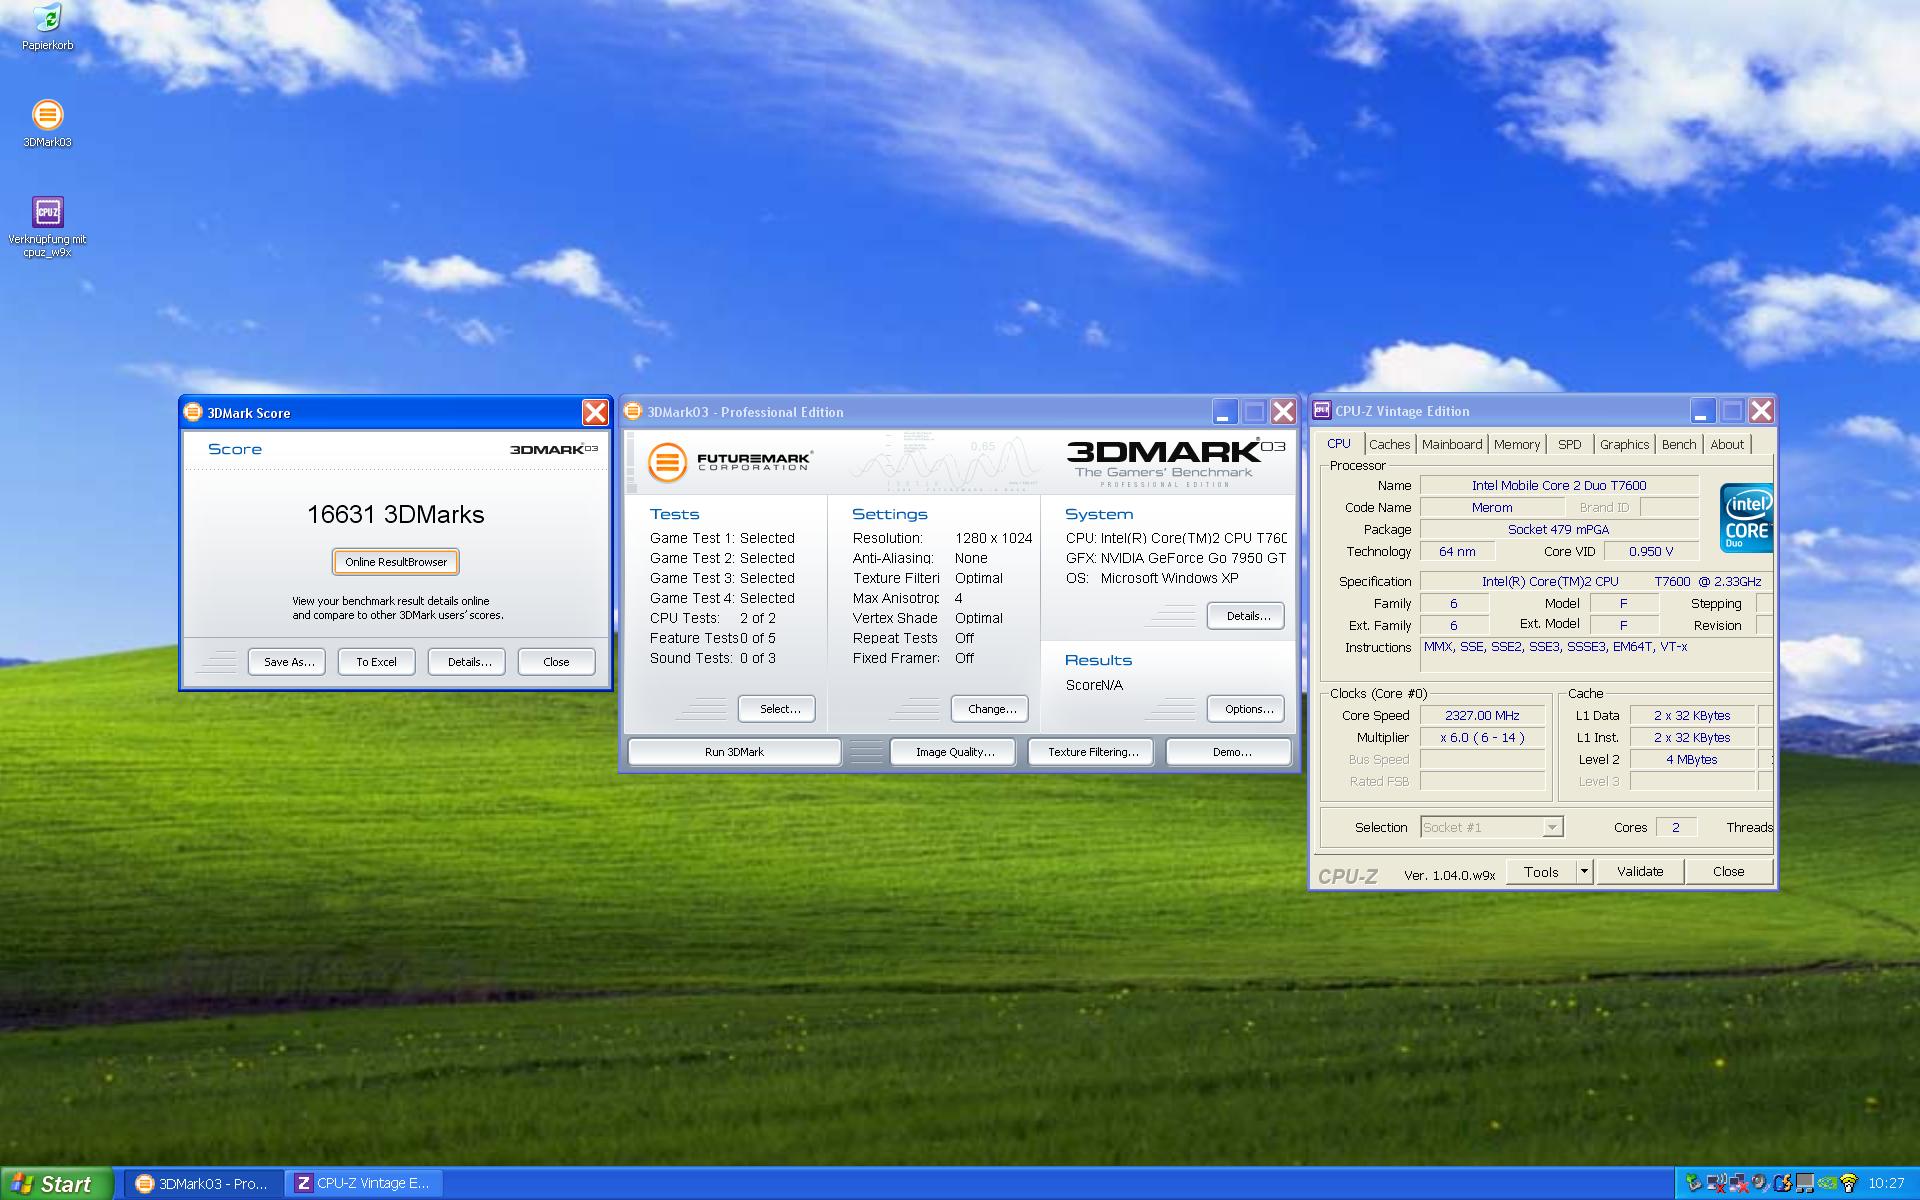Open the Memory tab in CPU-Z
Viewport: 1920px width, 1200px height.
tap(1517, 445)
